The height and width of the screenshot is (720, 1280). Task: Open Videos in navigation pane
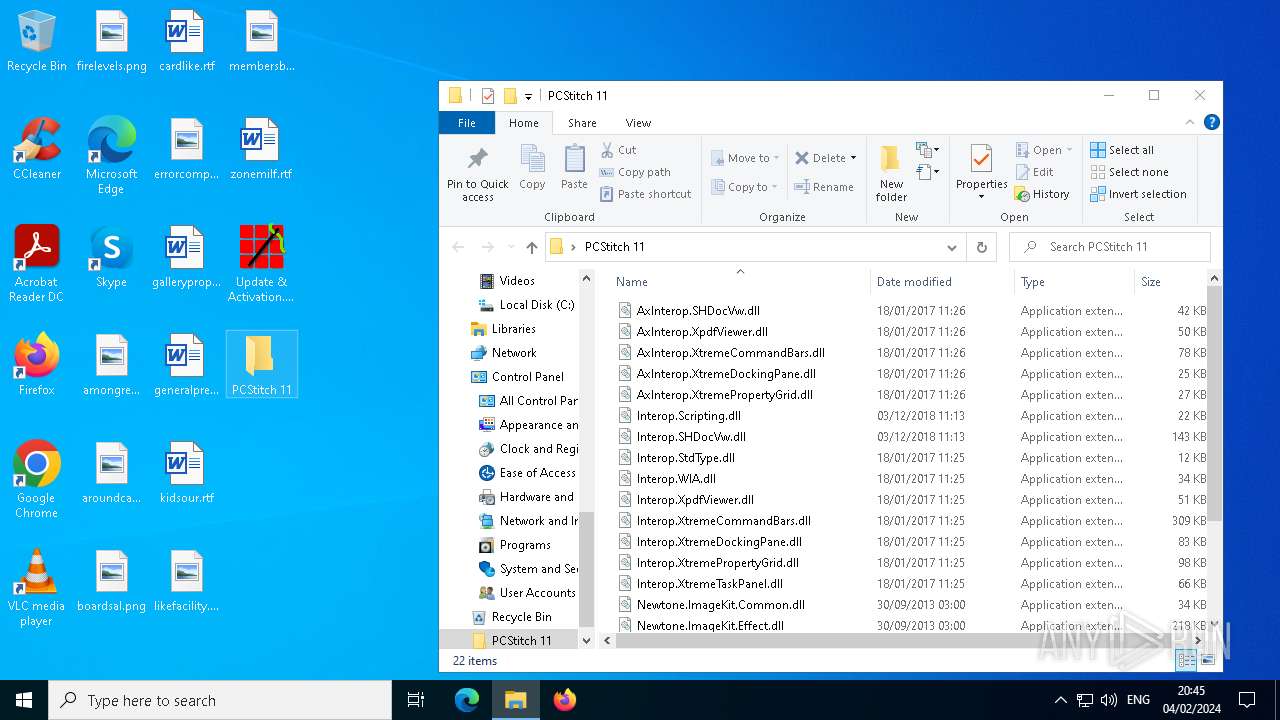(x=517, y=281)
